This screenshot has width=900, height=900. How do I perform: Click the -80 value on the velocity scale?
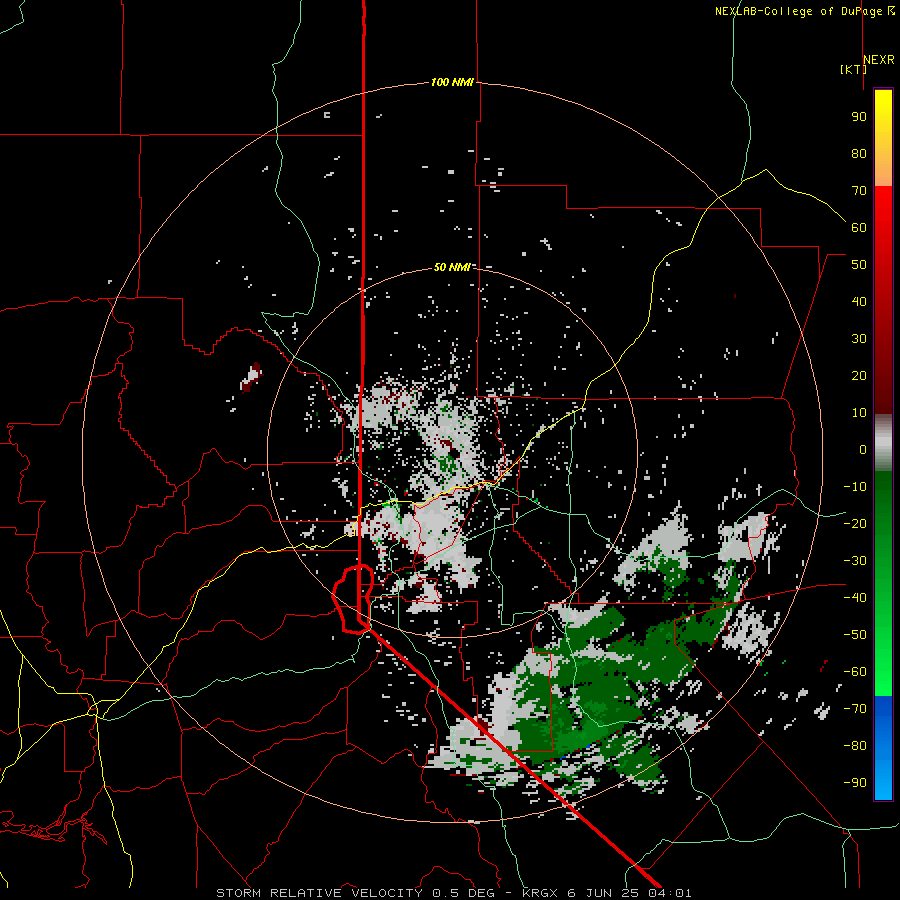point(855,746)
